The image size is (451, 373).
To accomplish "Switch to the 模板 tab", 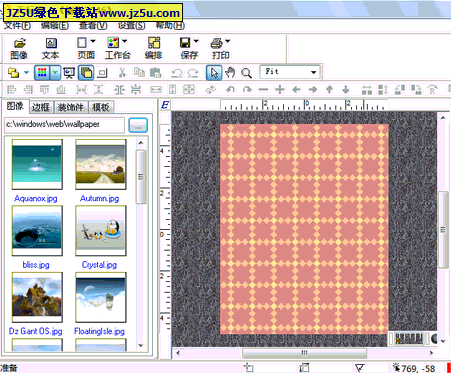I will pyautogui.click(x=101, y=107).
